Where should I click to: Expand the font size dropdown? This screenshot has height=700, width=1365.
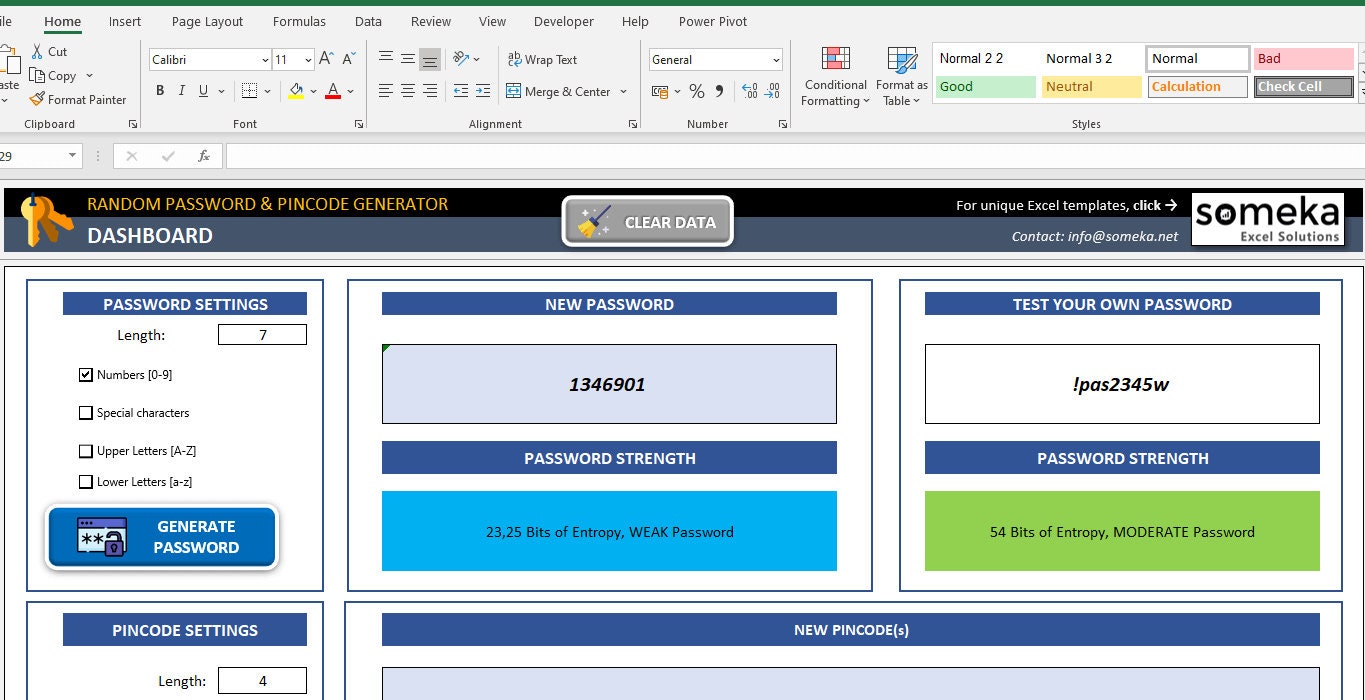306,59
